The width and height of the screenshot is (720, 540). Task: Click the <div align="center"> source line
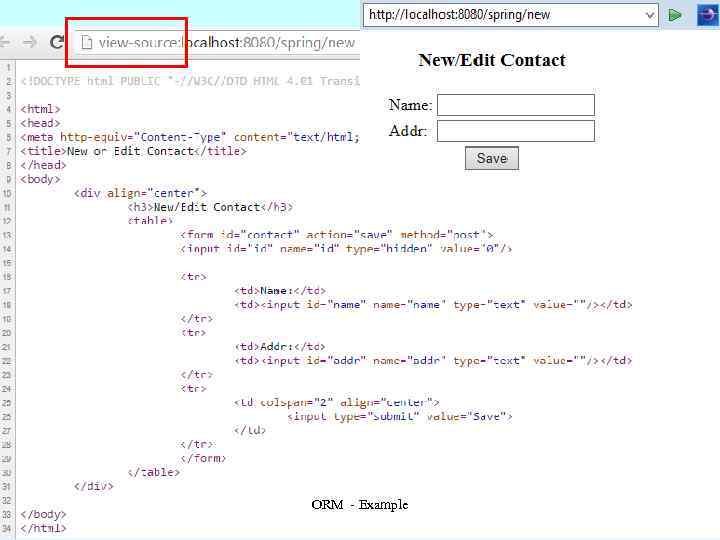click(141, 193)
